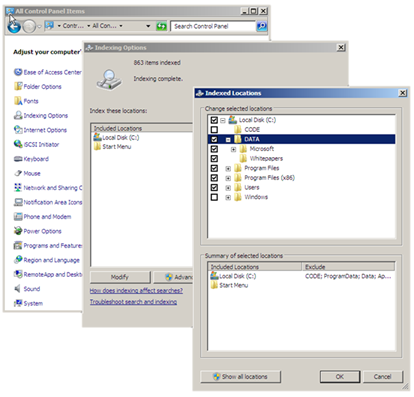414x397 pixels.
Task: Open Ease of Access Center icon
Action: click(18, 72)
